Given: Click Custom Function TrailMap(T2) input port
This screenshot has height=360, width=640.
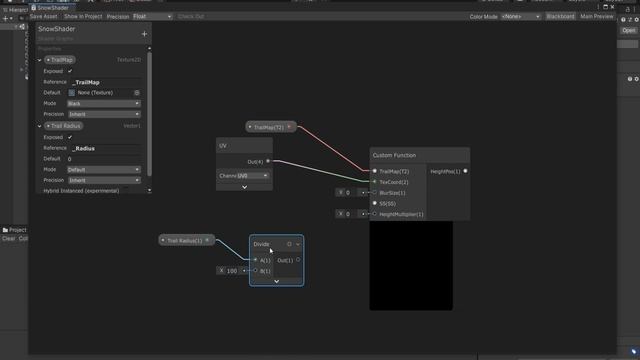Looking at the screenshot, I should coord(375,171).
